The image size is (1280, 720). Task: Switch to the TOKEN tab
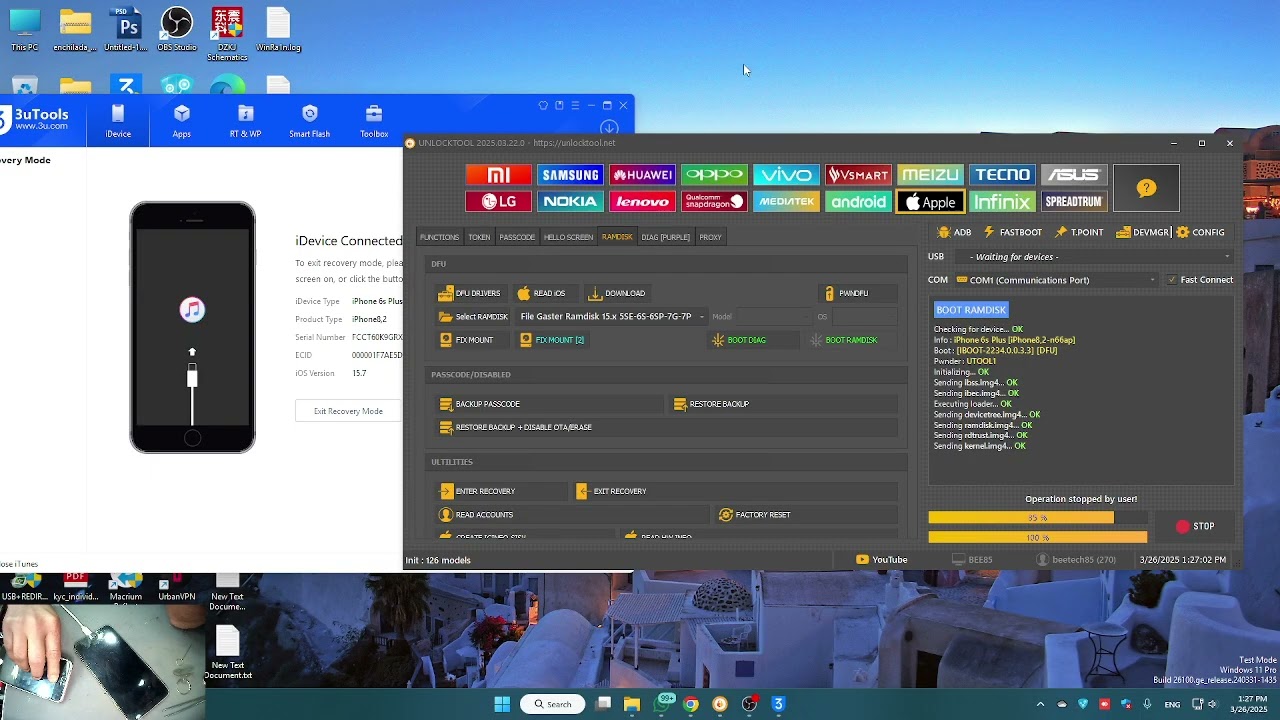coord(479,237)
